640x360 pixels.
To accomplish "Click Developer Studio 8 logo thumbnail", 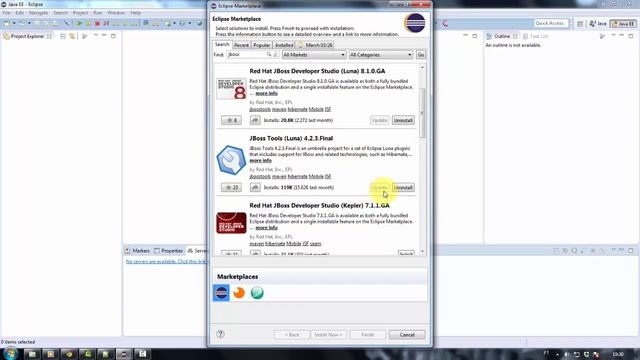I will 231,89.
